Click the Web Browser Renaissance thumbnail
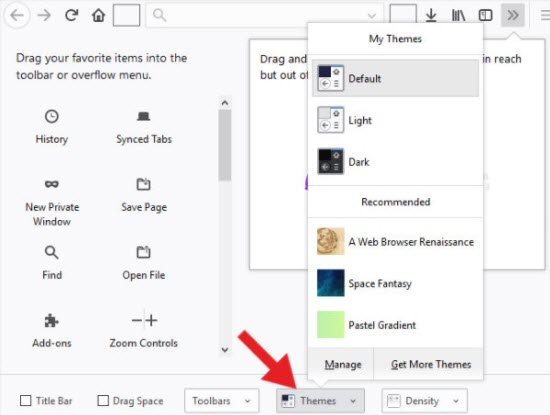 pos(330,241)
